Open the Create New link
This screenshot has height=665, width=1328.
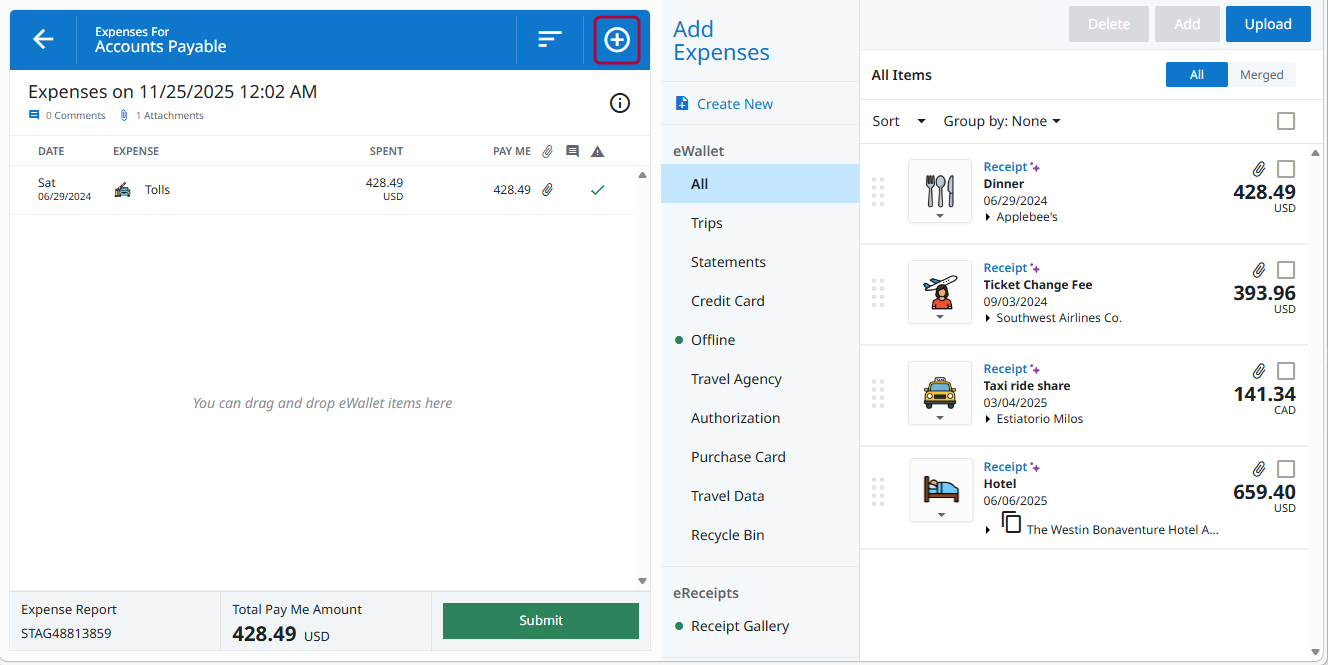(x=733, y=103)
